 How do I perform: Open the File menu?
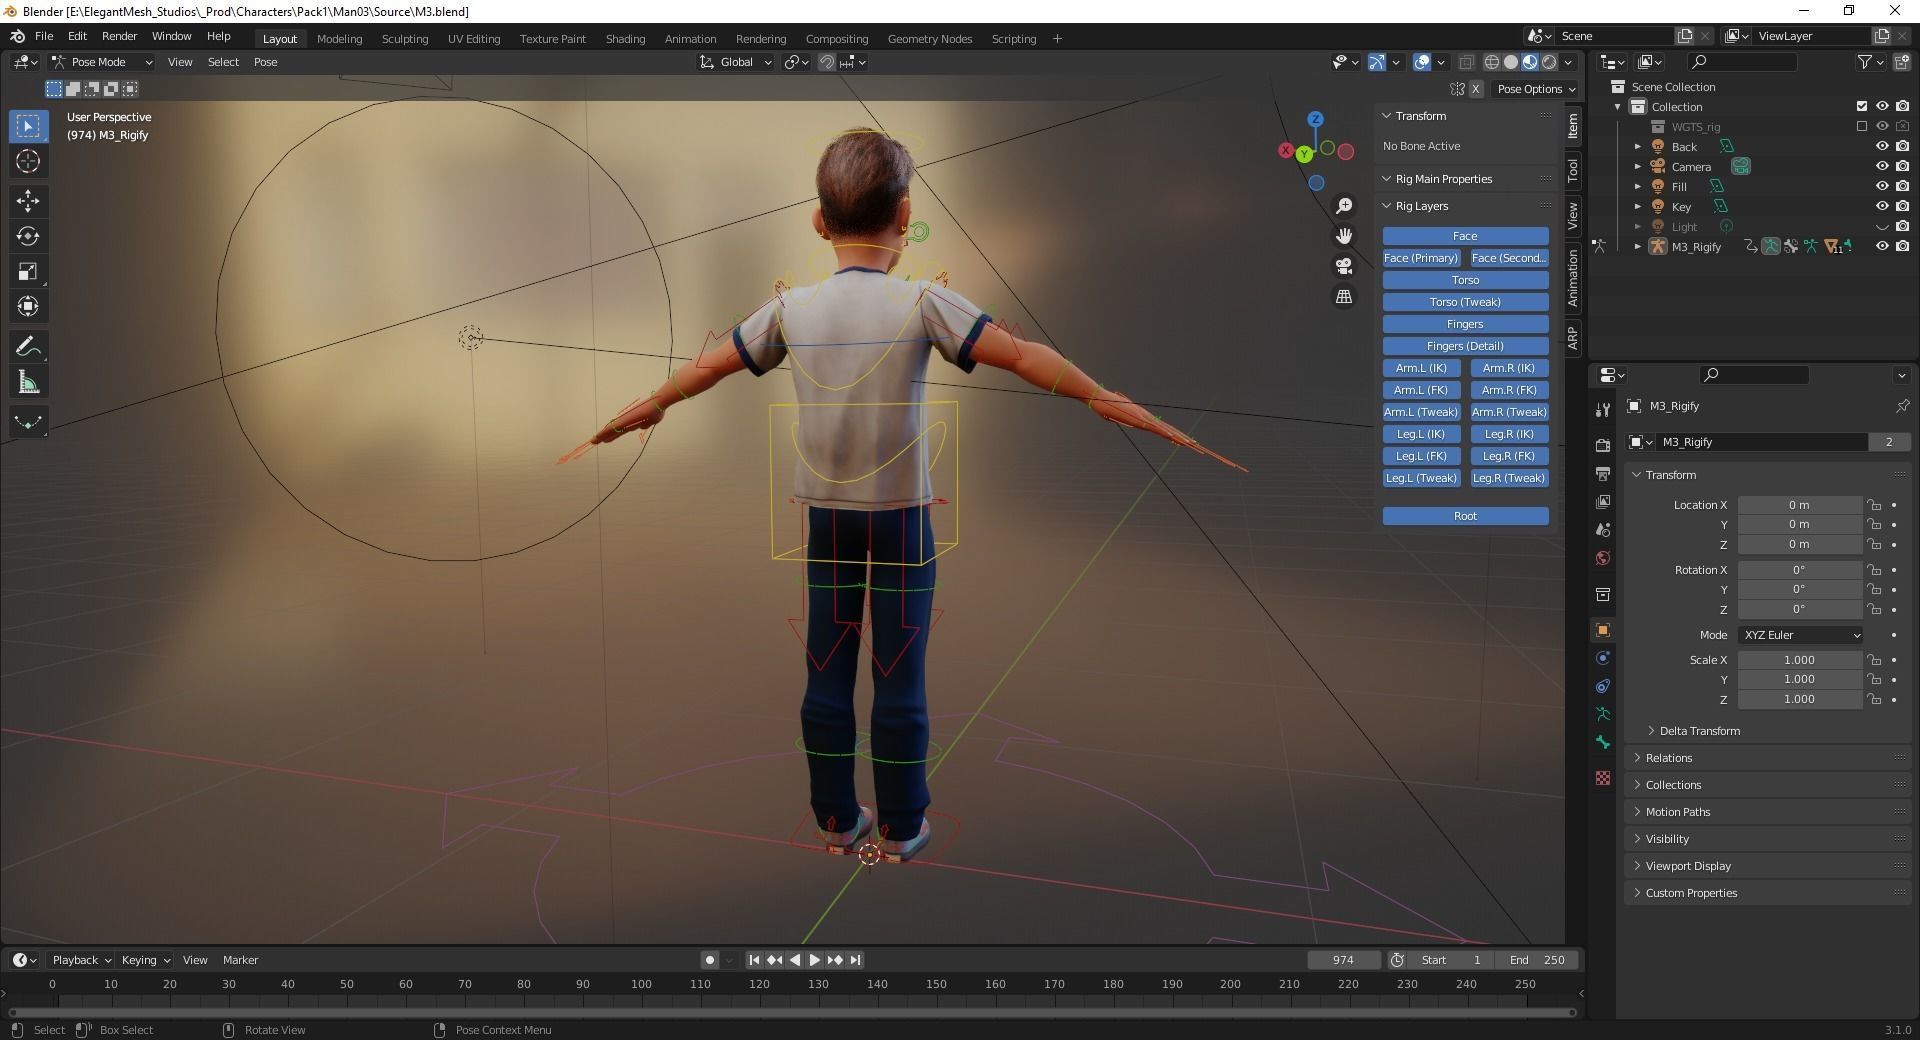[44, 36]
